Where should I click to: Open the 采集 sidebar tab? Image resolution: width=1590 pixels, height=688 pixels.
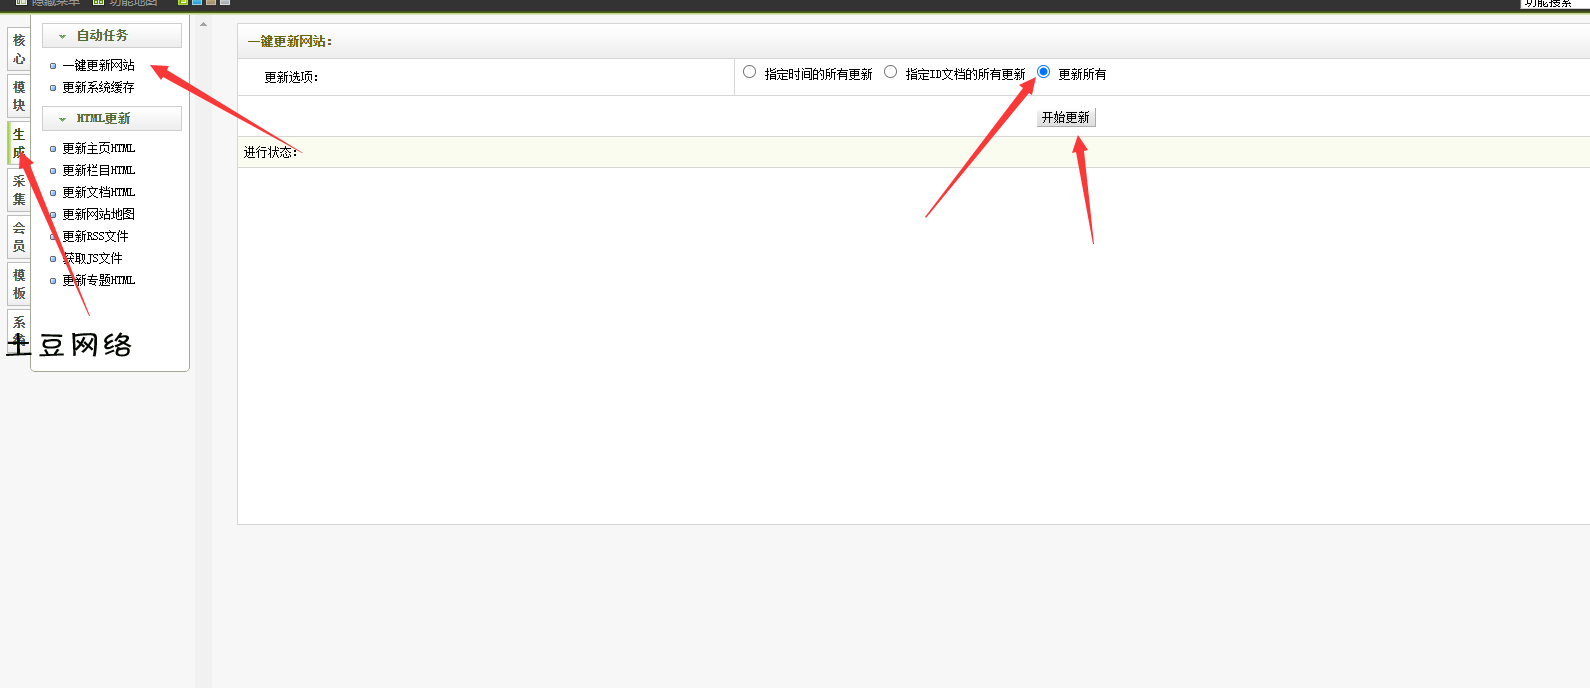coord(18,190)
